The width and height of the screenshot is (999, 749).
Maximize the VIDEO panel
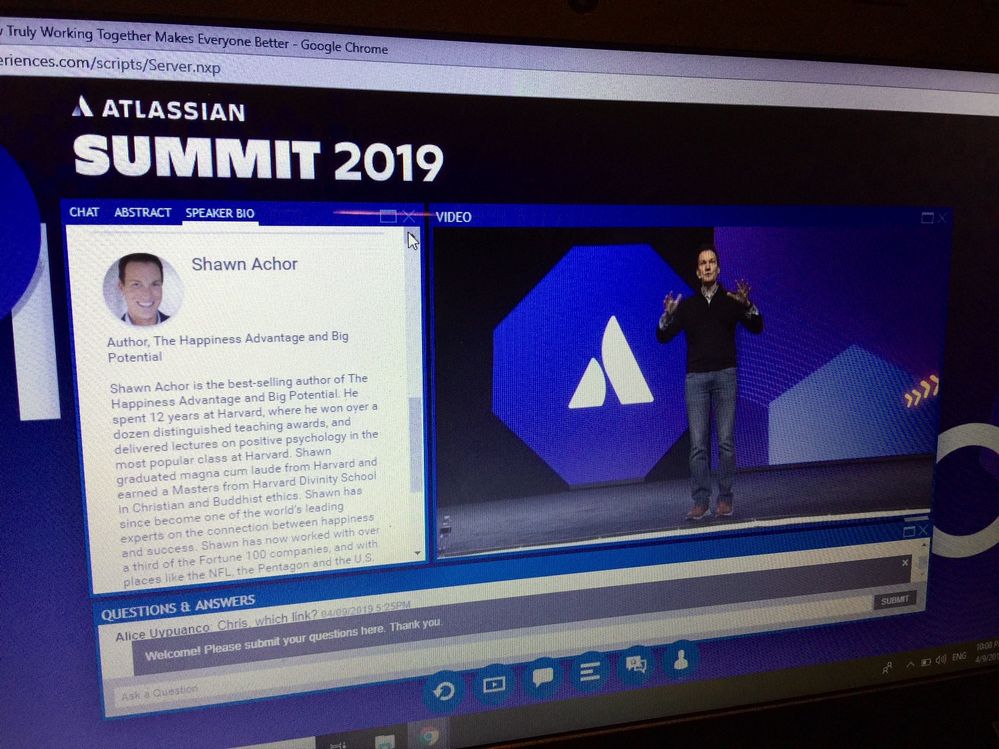(x=928, y=218)
